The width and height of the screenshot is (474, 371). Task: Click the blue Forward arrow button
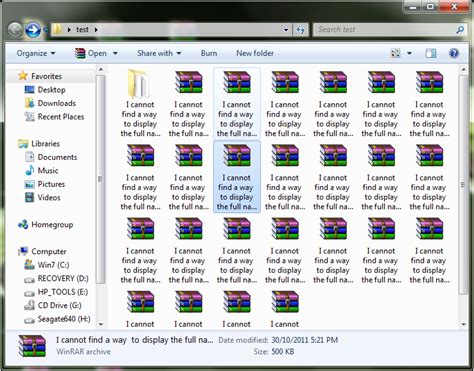pyautogui.click(x=33, y=30)
